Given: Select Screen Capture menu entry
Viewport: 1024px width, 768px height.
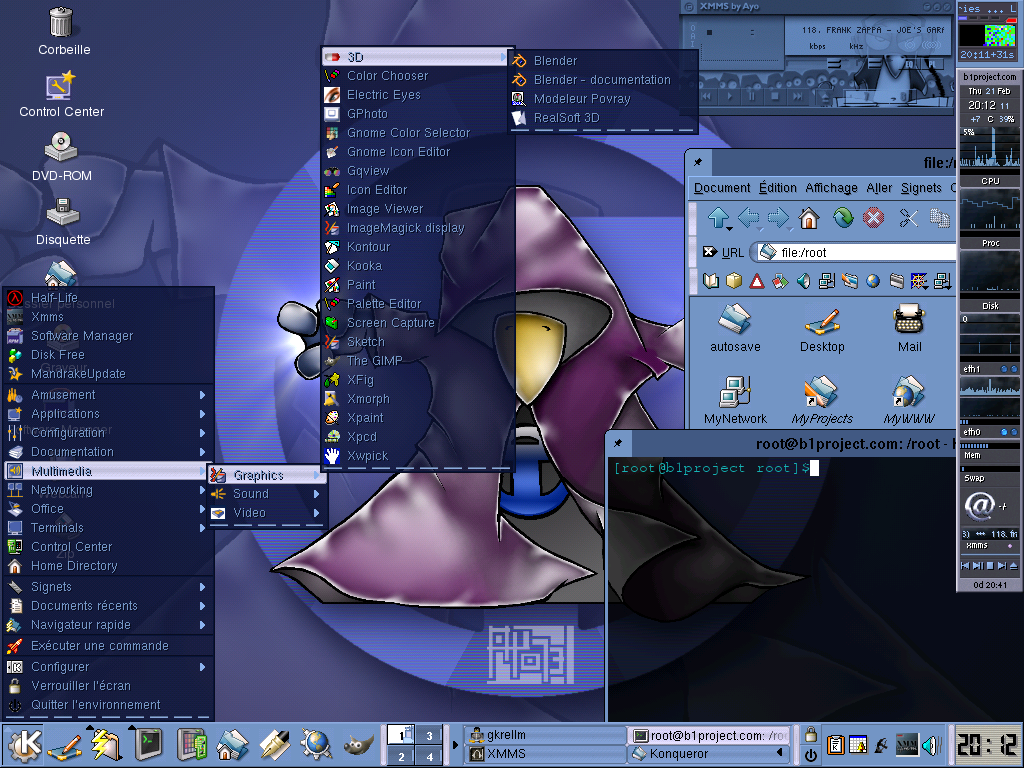Looking at the screenshot, I should click(x=418, y=323).
